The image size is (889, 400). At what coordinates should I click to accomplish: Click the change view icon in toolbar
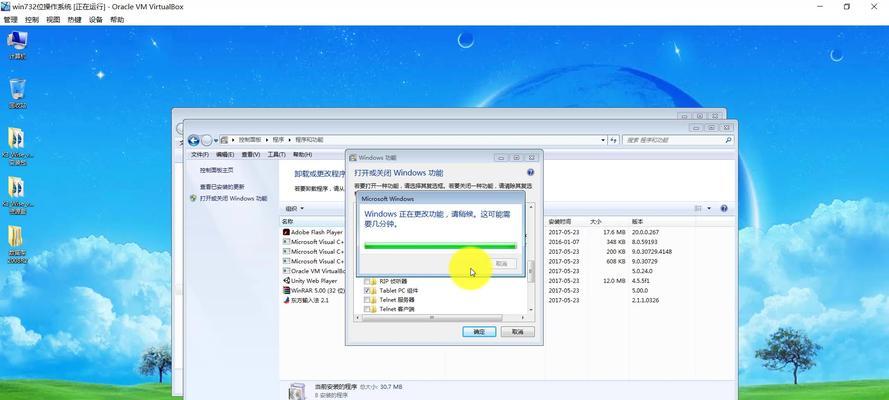coord(698,208)
